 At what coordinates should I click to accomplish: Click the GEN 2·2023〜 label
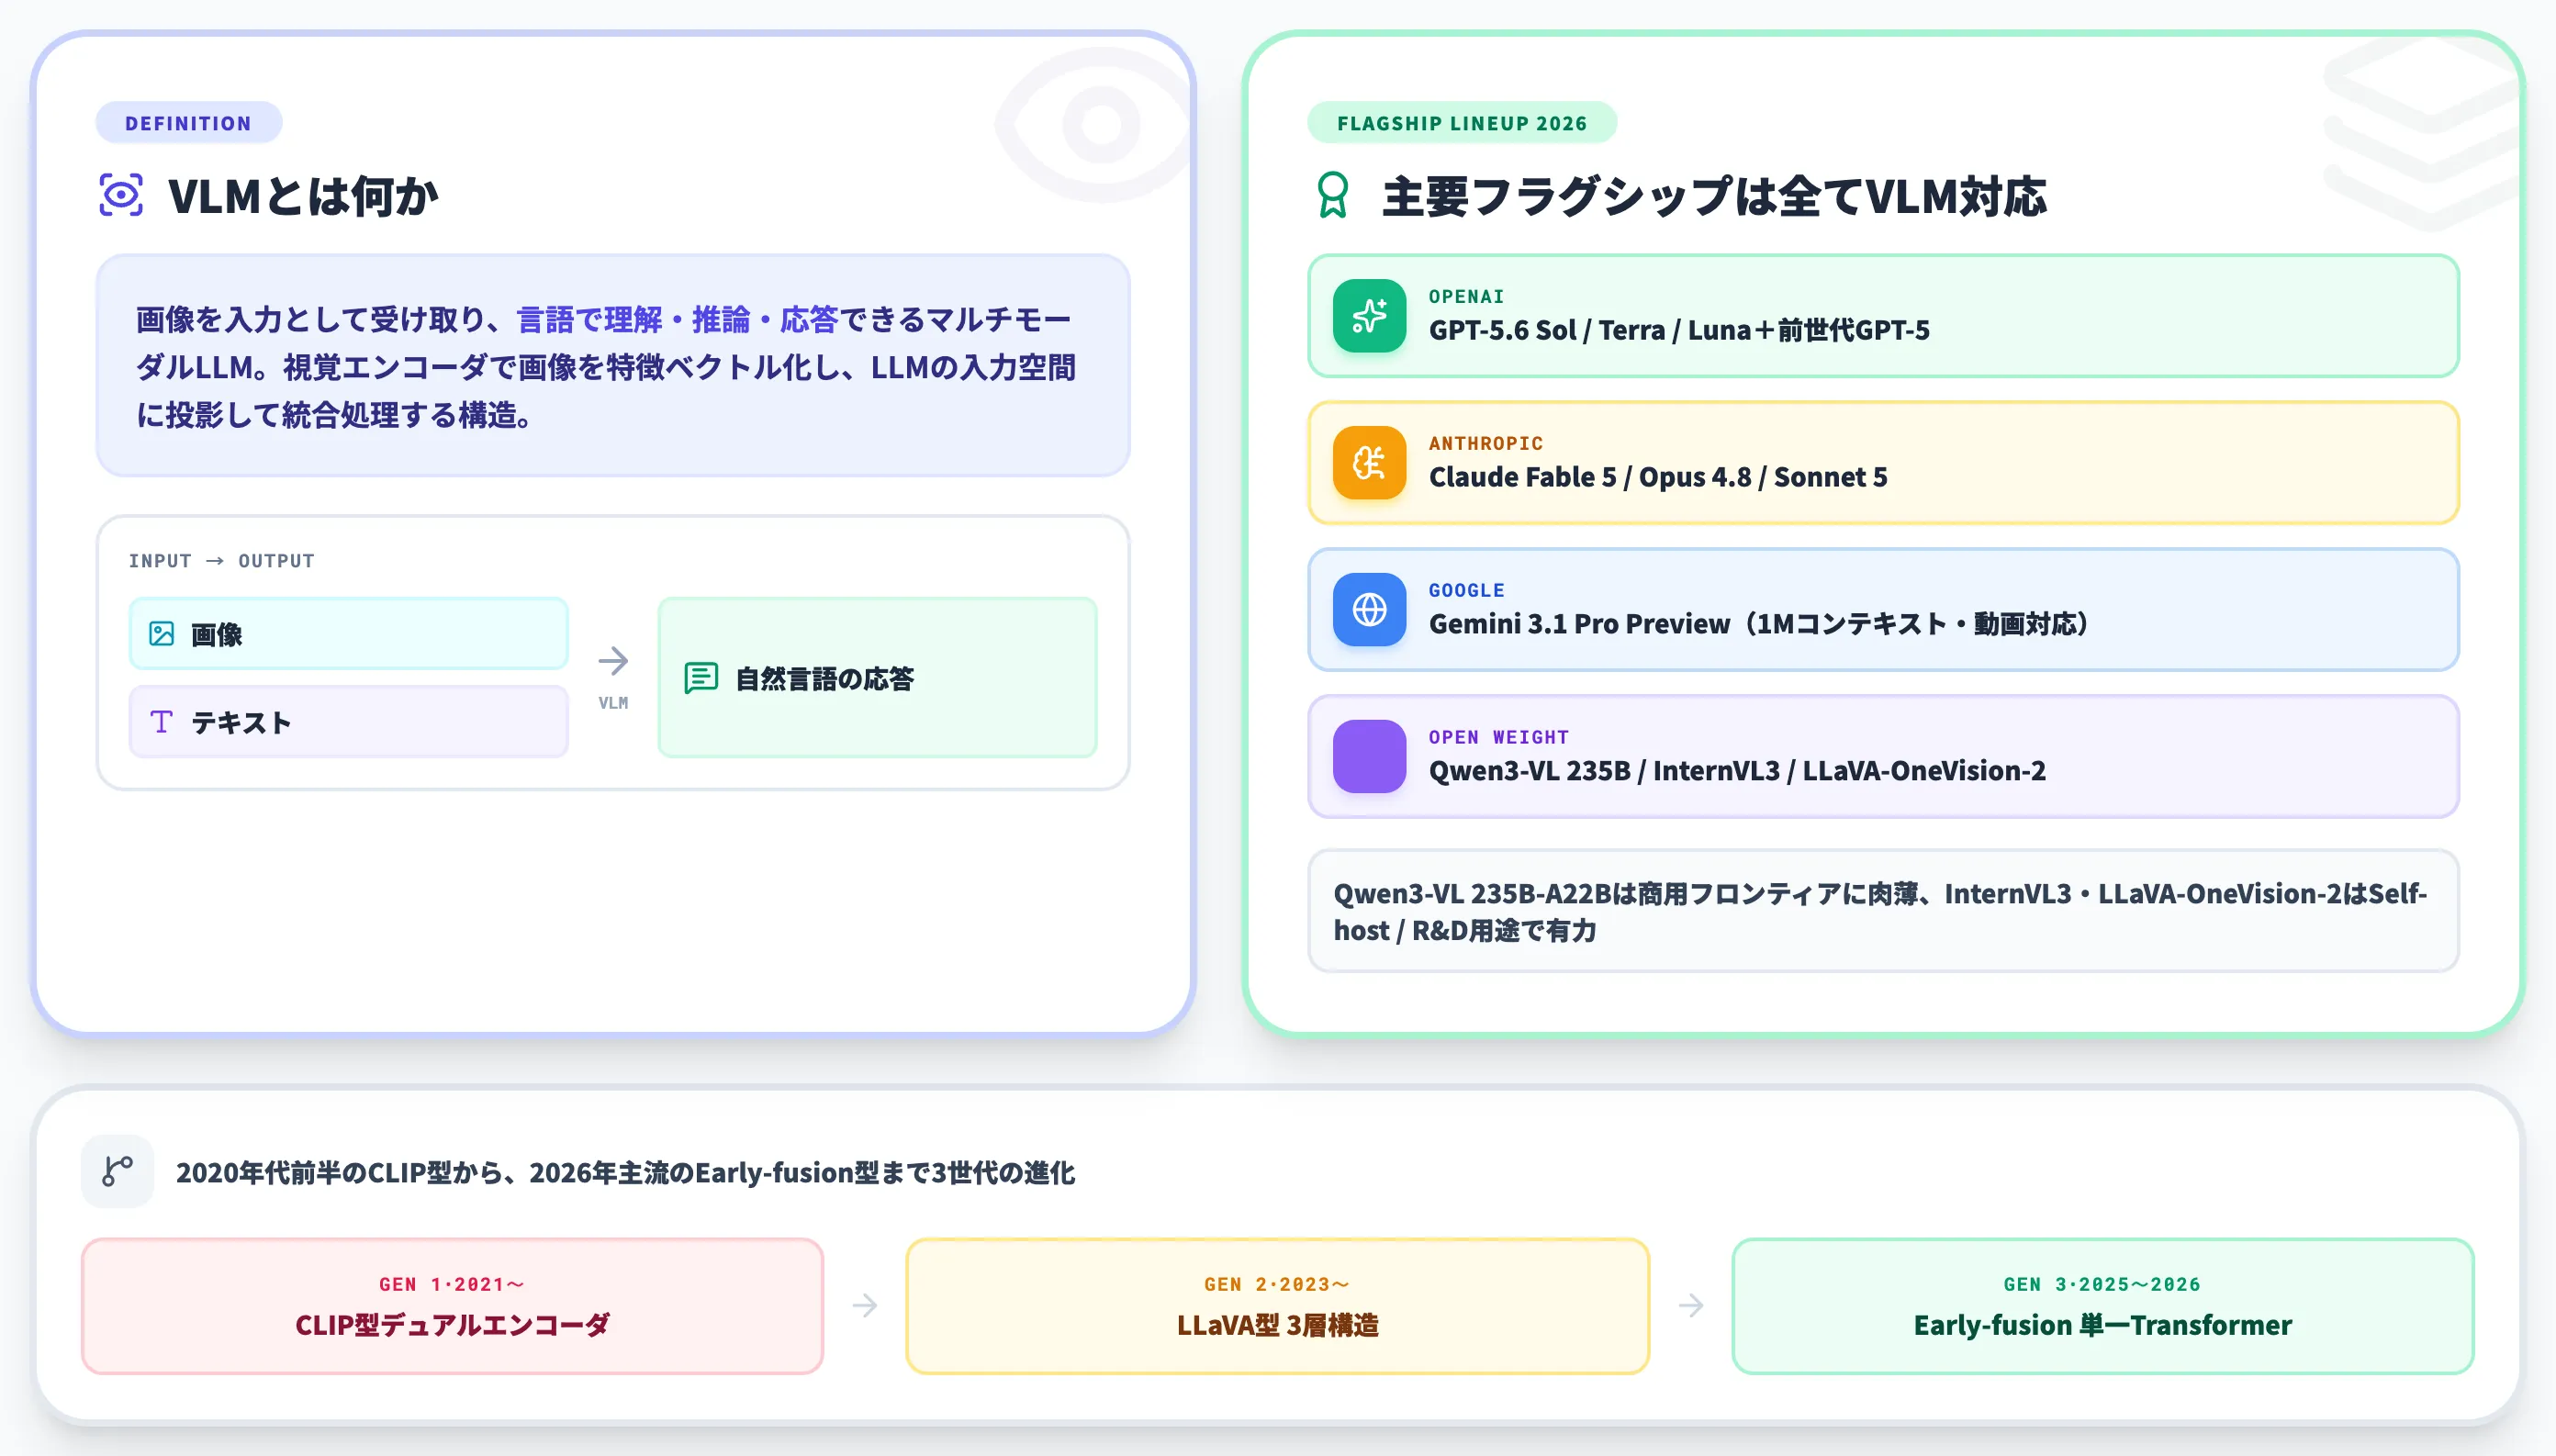point(1277,1284)
